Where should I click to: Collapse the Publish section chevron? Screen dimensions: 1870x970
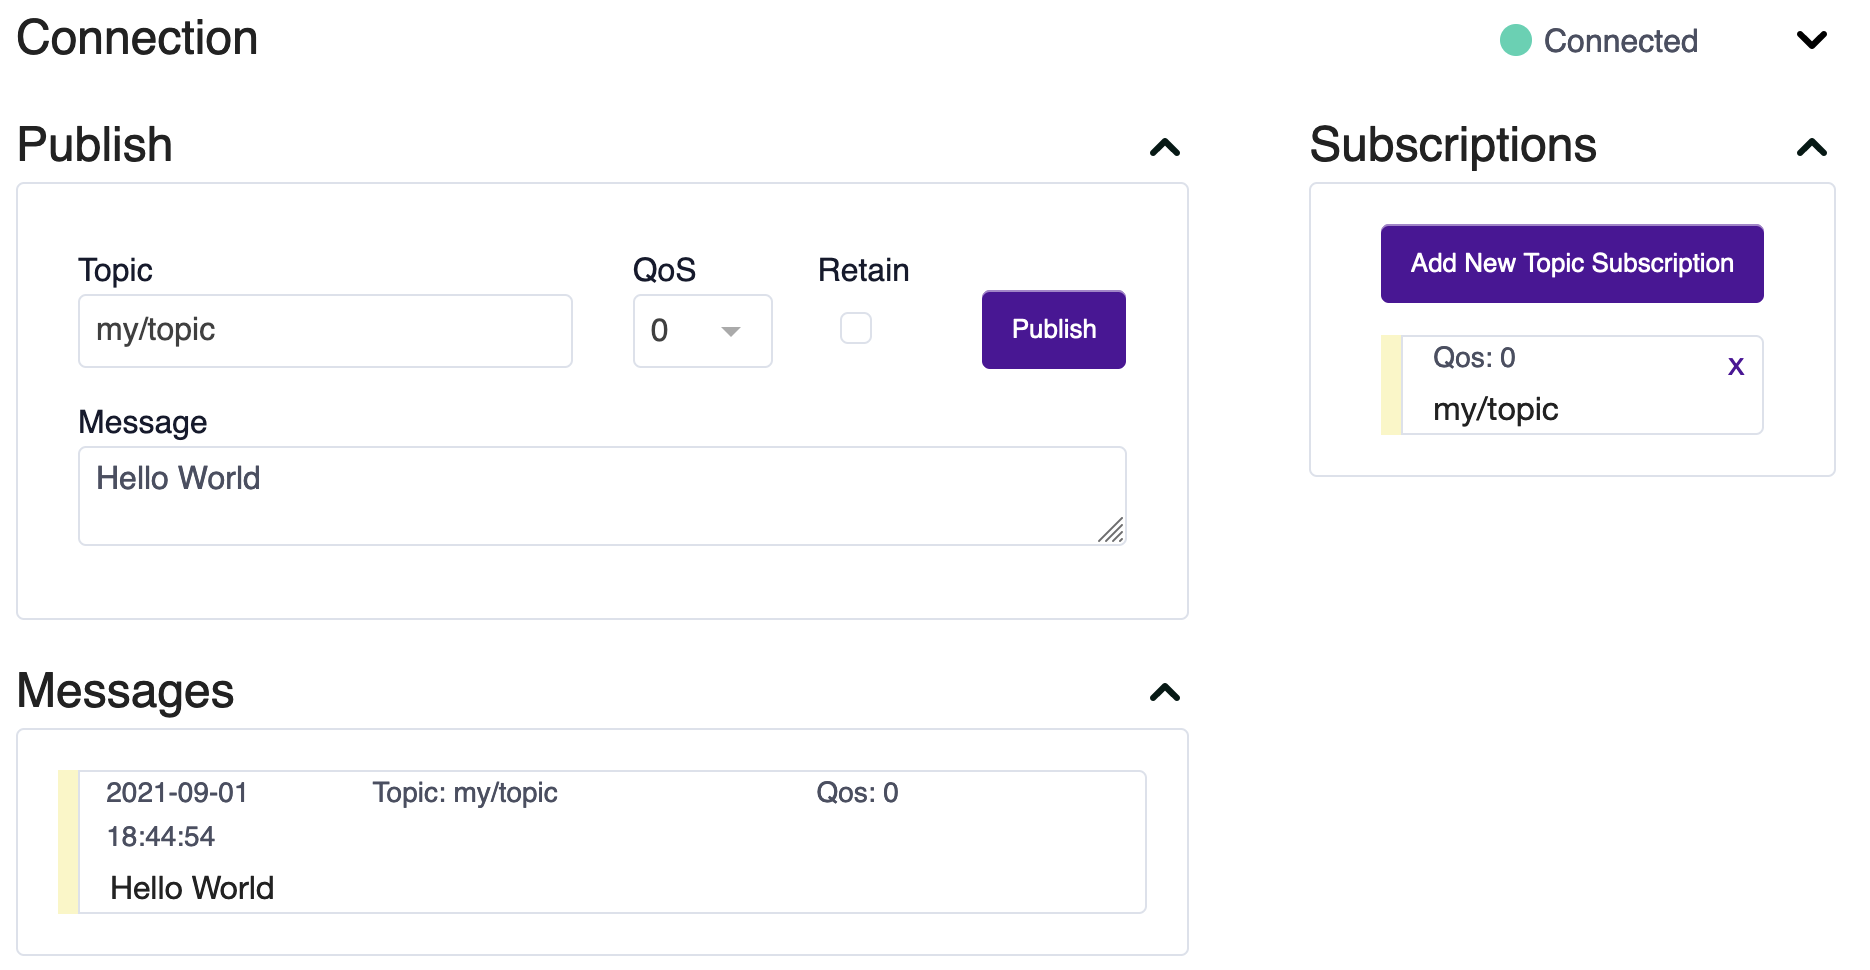pyautogui.click(x=1165, y=148)
